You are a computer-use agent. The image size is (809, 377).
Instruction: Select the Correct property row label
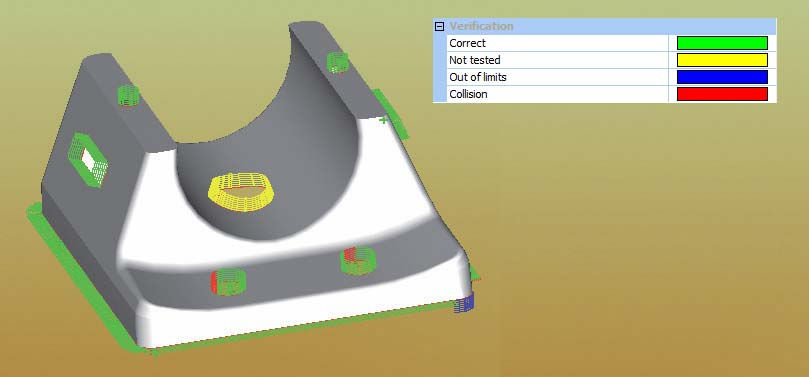click(x=467, y=43)
